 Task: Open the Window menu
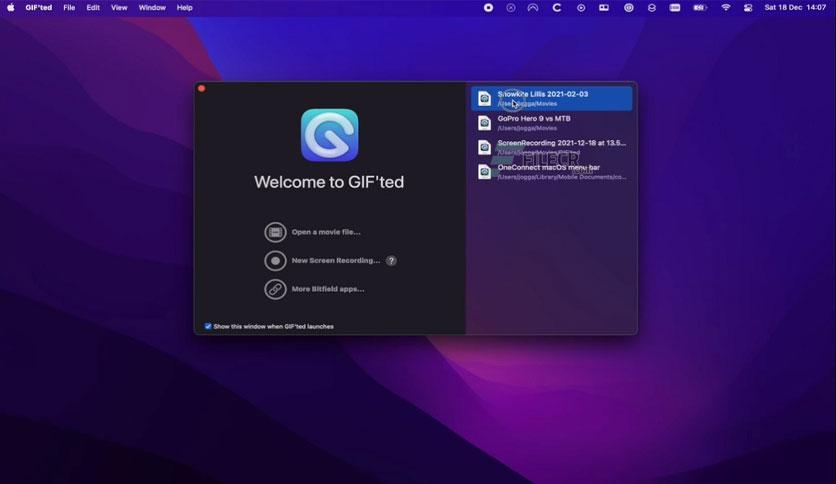pos(152,7)
